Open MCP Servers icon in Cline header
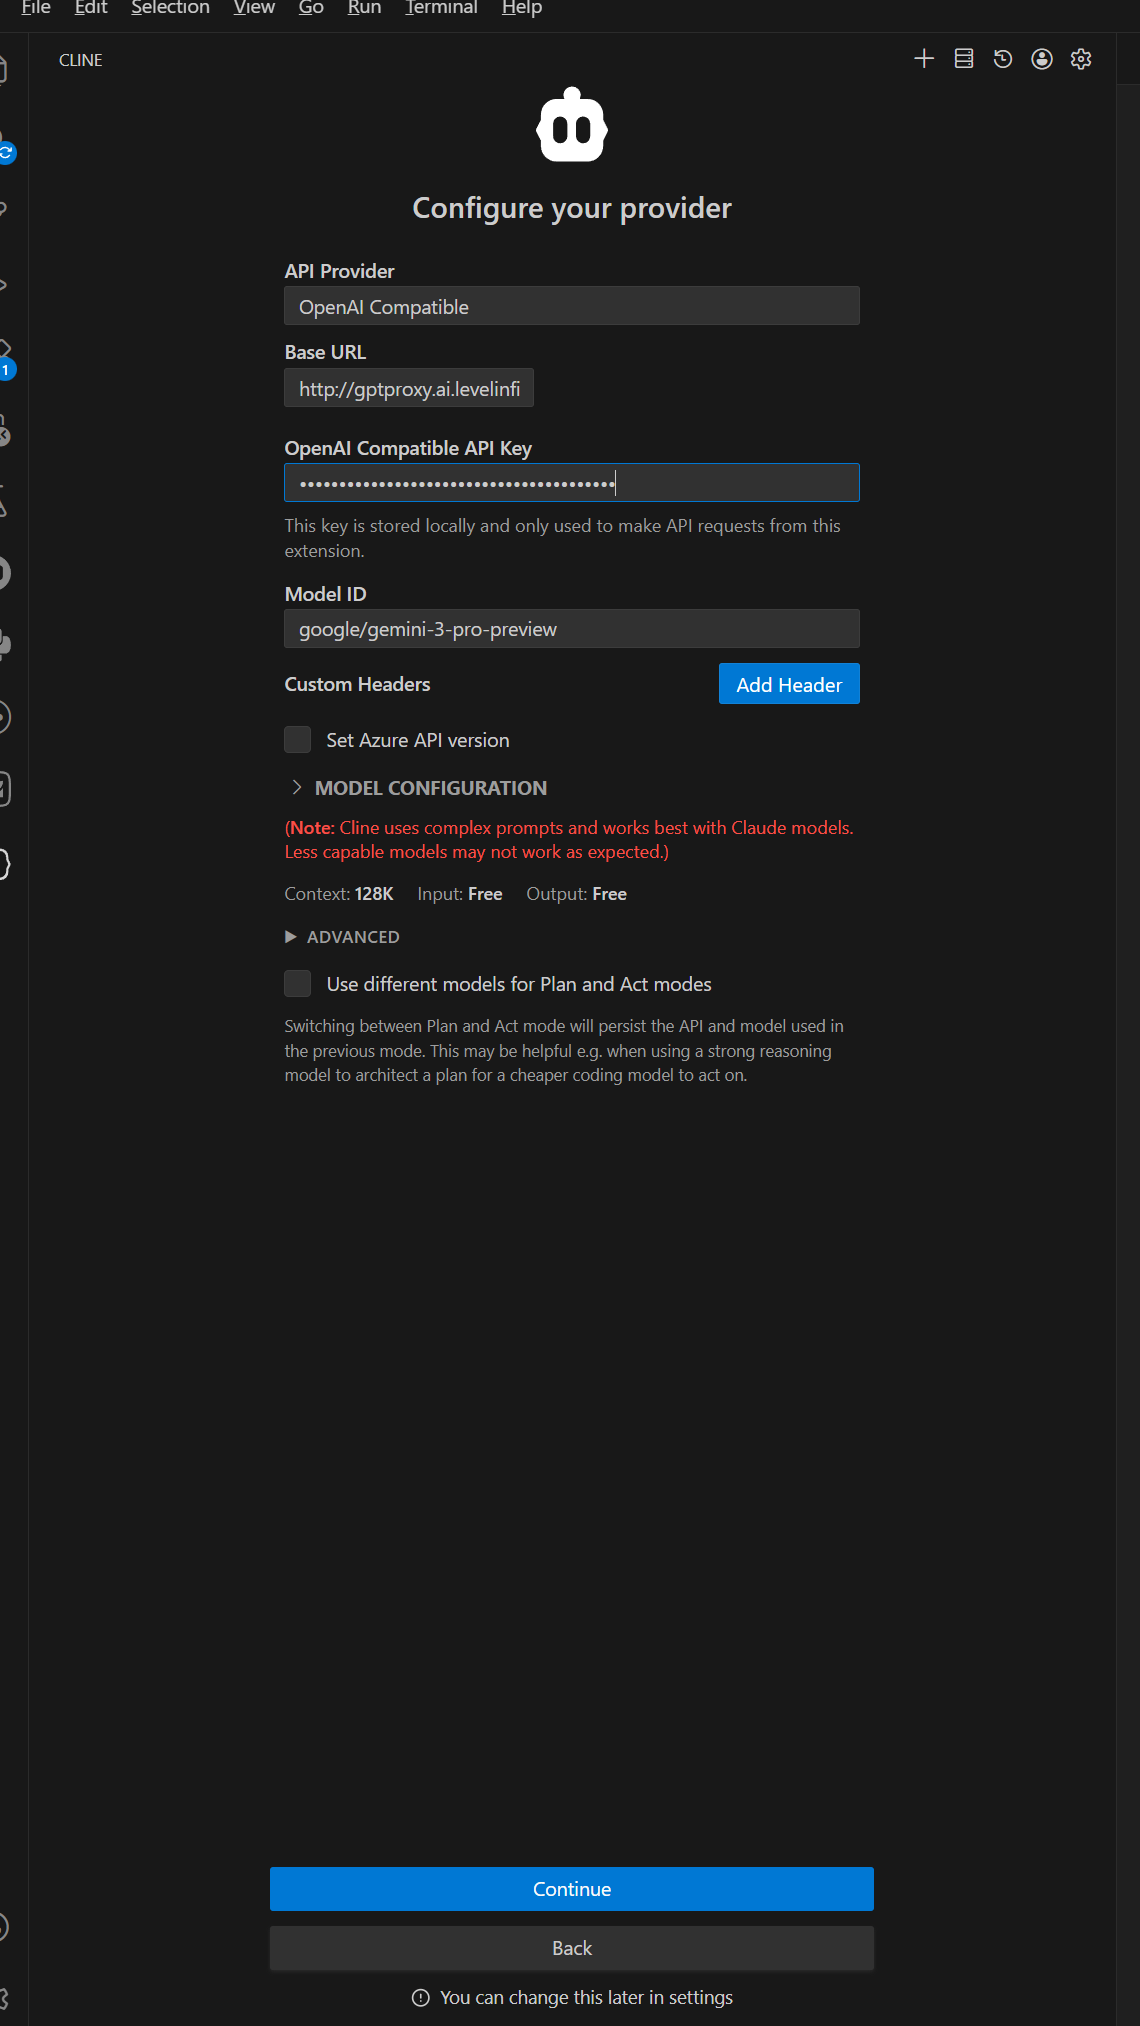The image size is (1140, 2026). (x=963, y=59)
